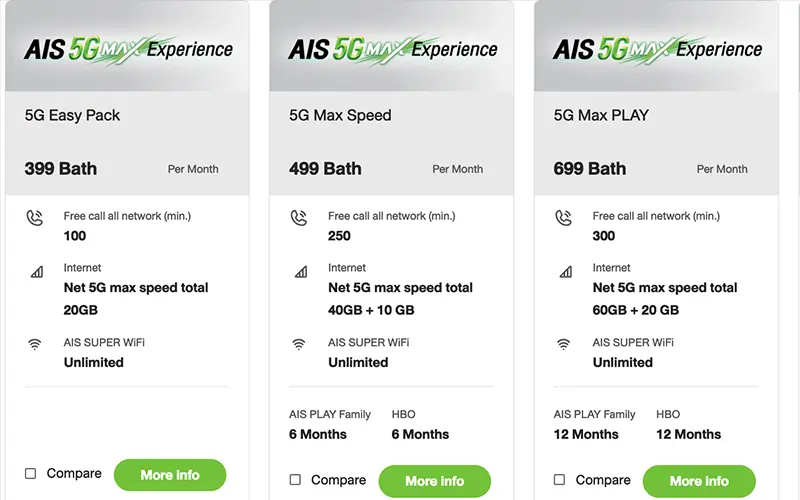Viewport: 800px width, 500px height.
Task: Check Compare box for 5G Max PLAY
Action: click(559, 480)
